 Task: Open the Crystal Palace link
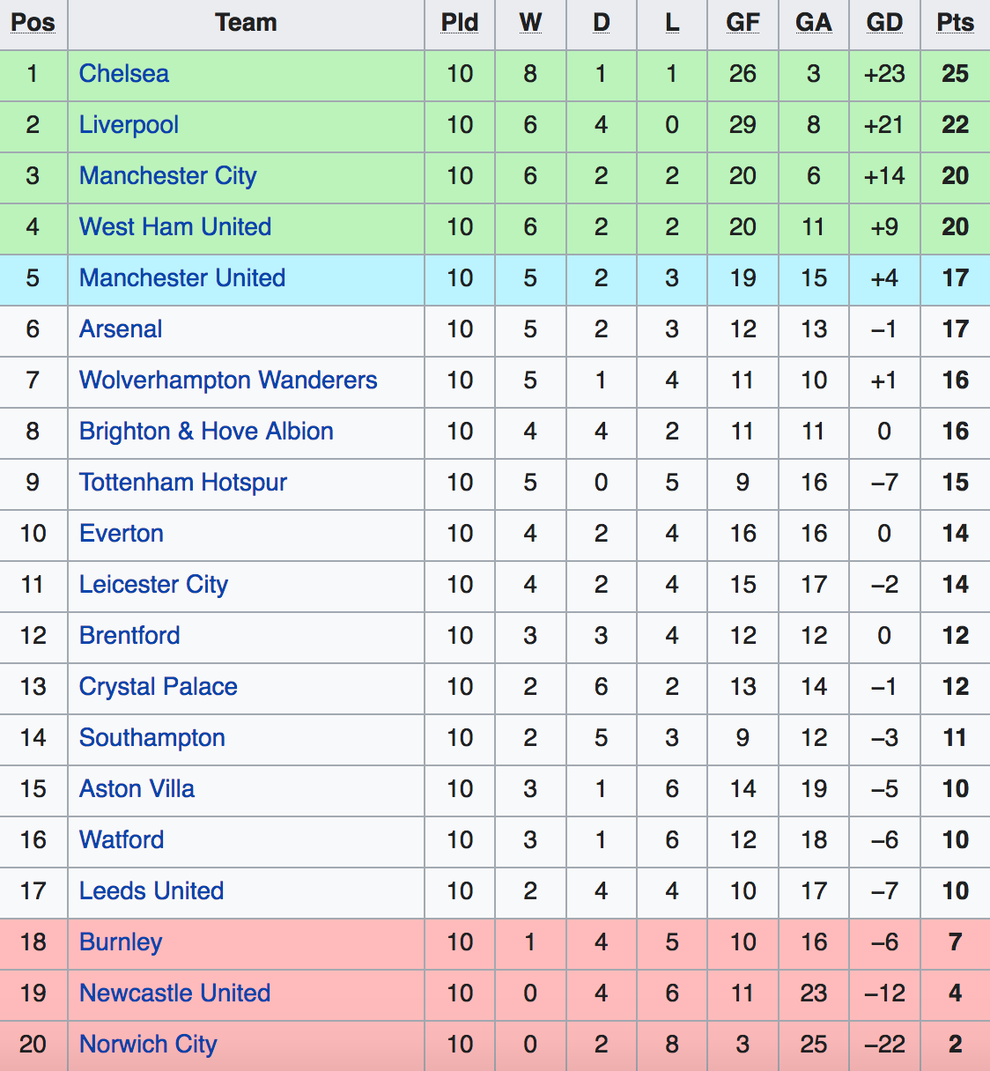click(158, 687)
